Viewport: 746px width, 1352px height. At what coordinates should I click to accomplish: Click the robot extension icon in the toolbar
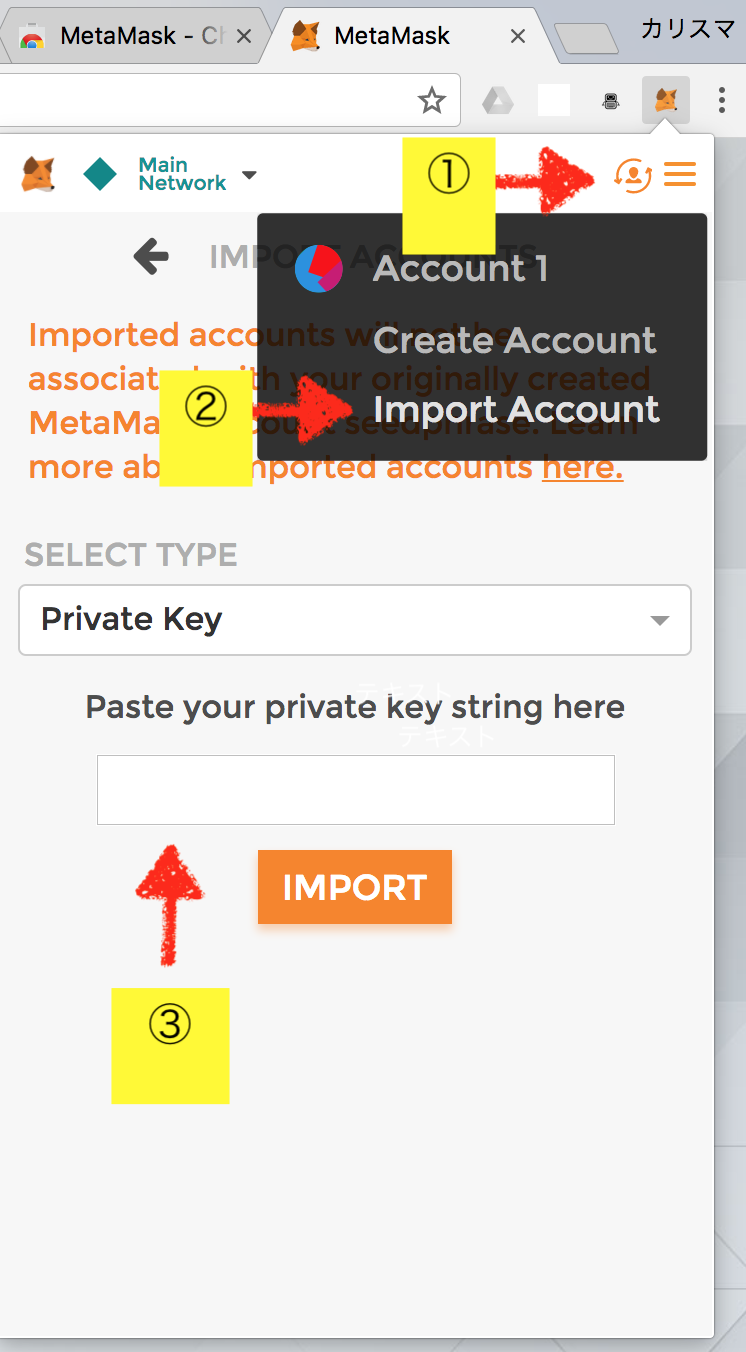tap(610, 101)
